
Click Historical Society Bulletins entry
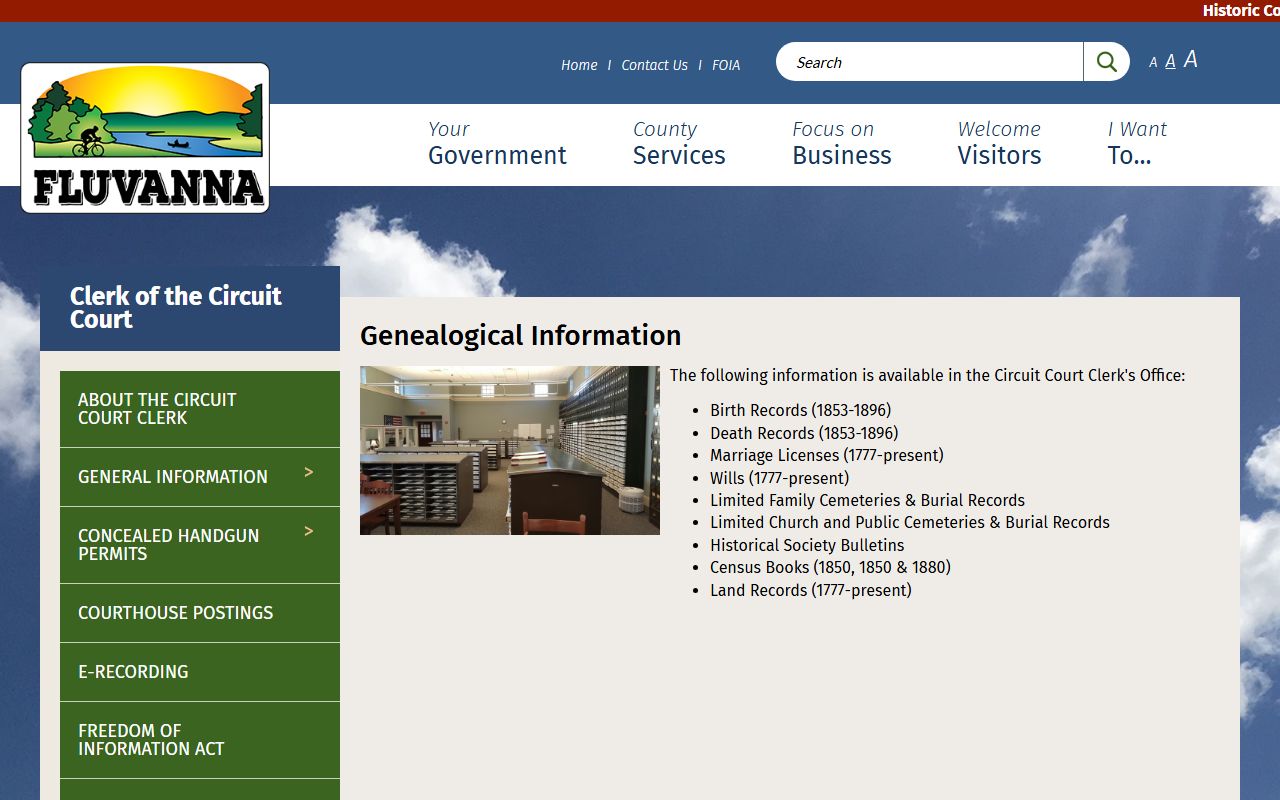(807, 545)
